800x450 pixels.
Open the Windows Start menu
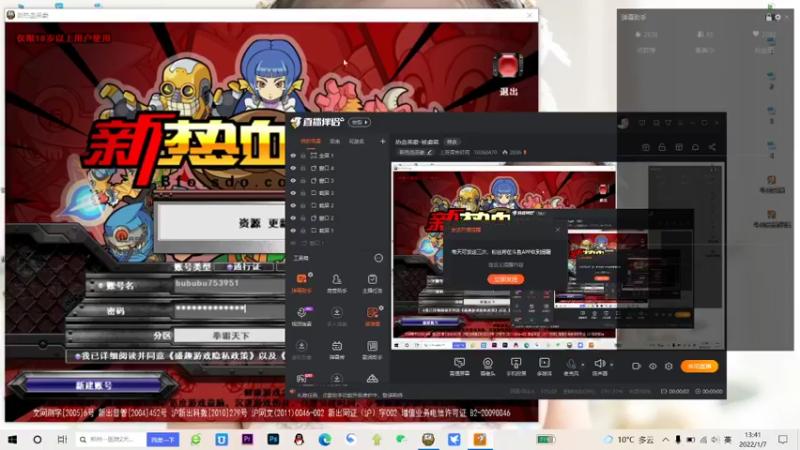pyautogui.click(x=12, y=439)
